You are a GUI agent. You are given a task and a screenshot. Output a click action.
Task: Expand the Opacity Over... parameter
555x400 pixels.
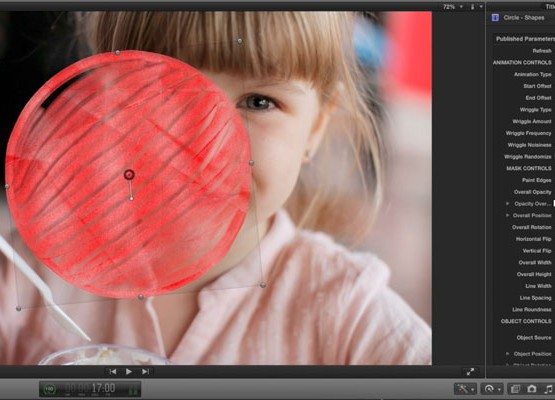pyautogui.click(x=508, y=204)
